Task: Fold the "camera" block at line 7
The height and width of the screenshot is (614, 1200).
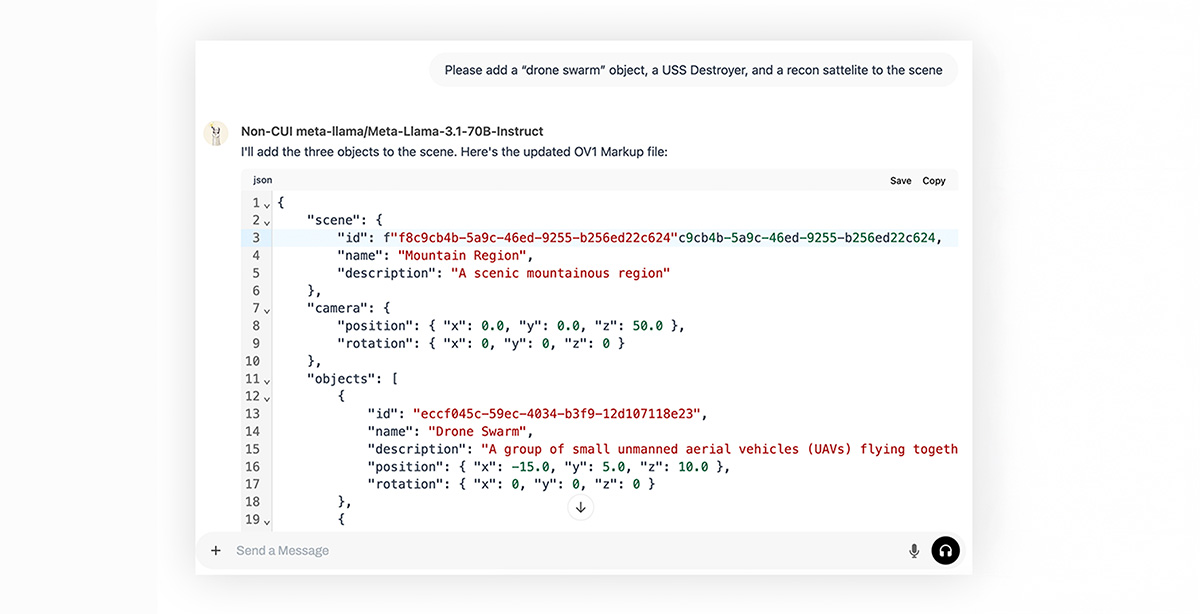Action: click(x=266, y=309)
